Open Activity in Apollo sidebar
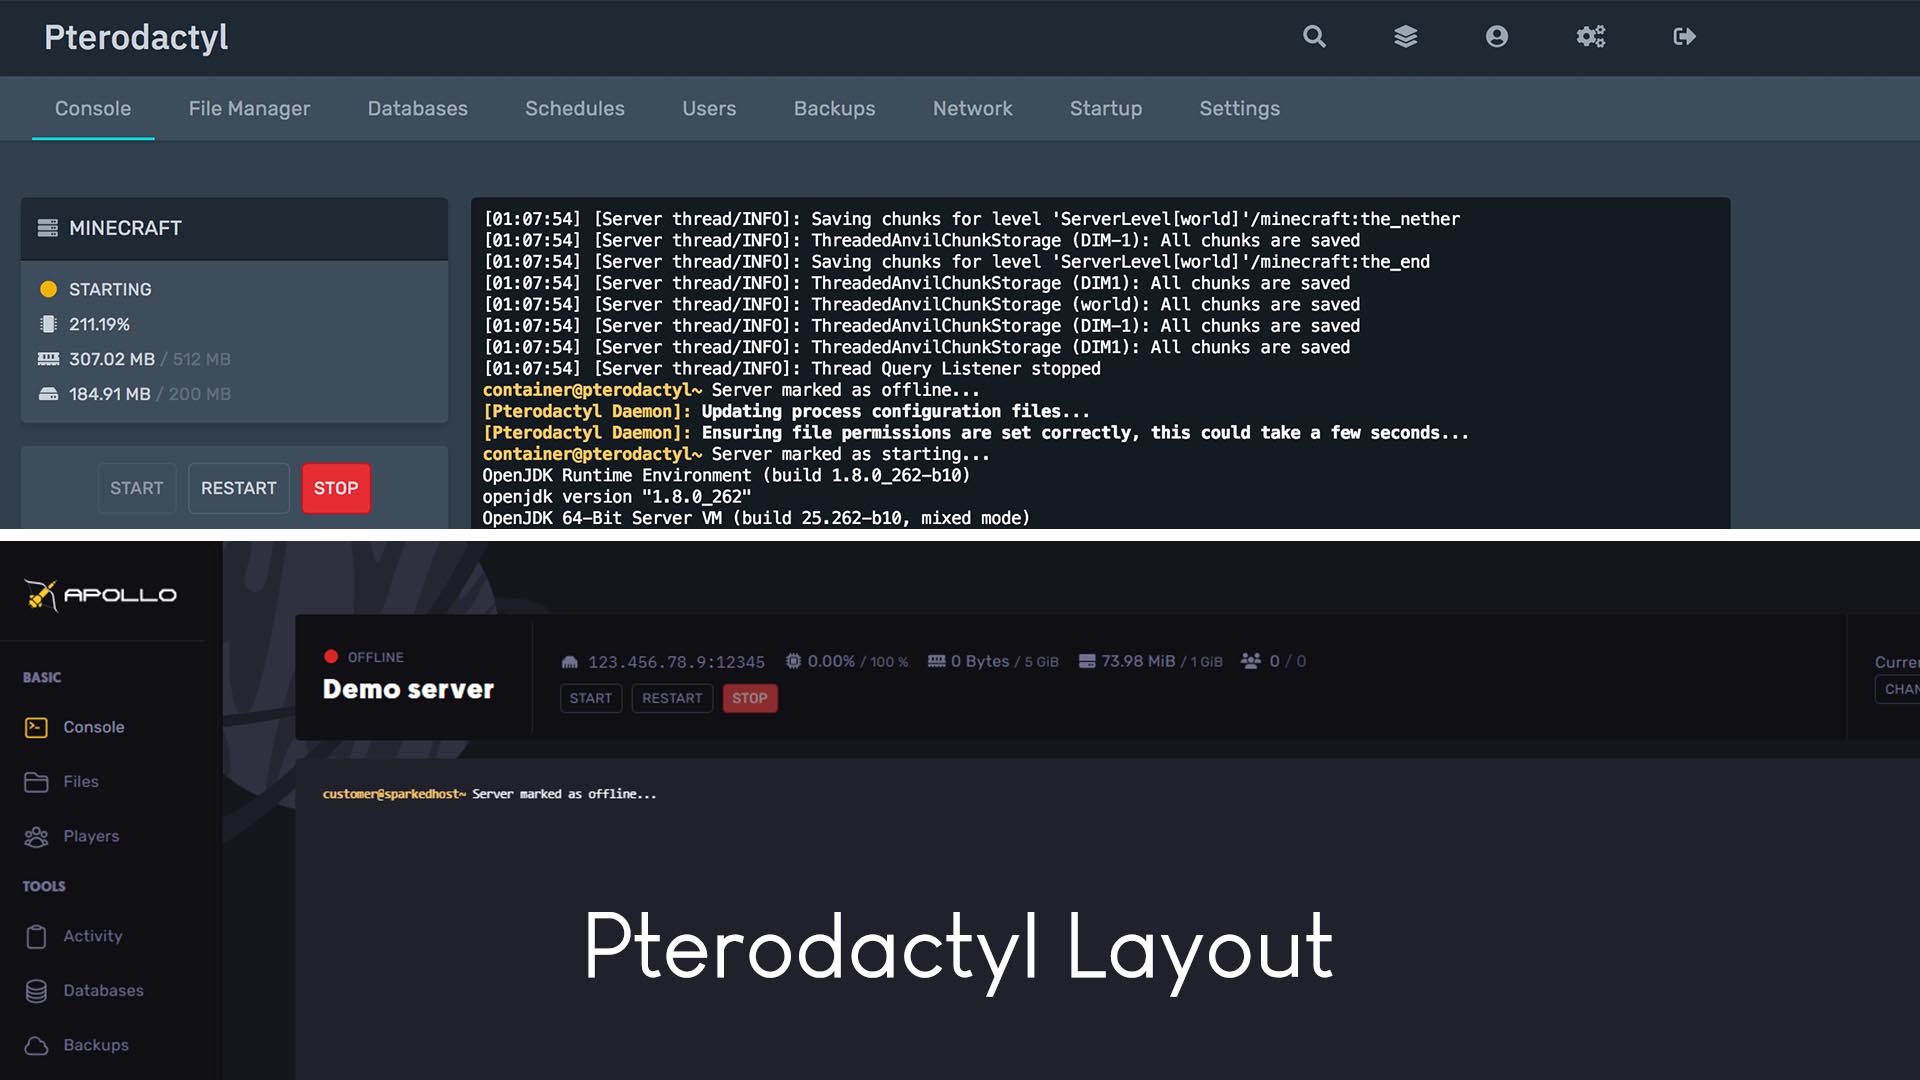Image resolution: width=1920 pixels, height=1080 pixels. [92, 936]
